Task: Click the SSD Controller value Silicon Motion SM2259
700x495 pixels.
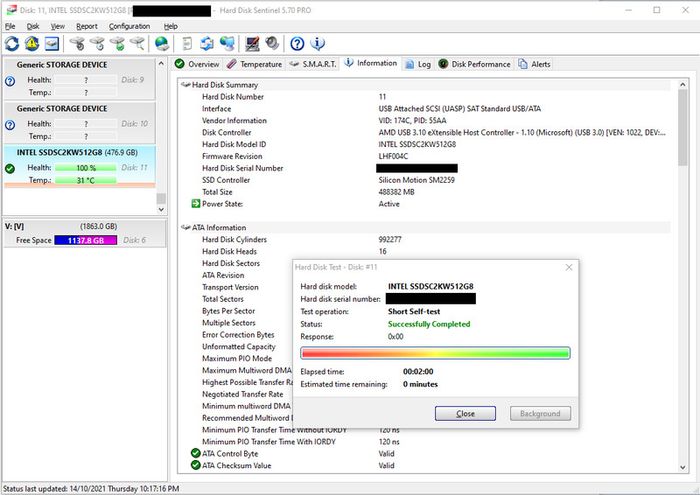Action: pyautogui.click(x=417, y=180)
